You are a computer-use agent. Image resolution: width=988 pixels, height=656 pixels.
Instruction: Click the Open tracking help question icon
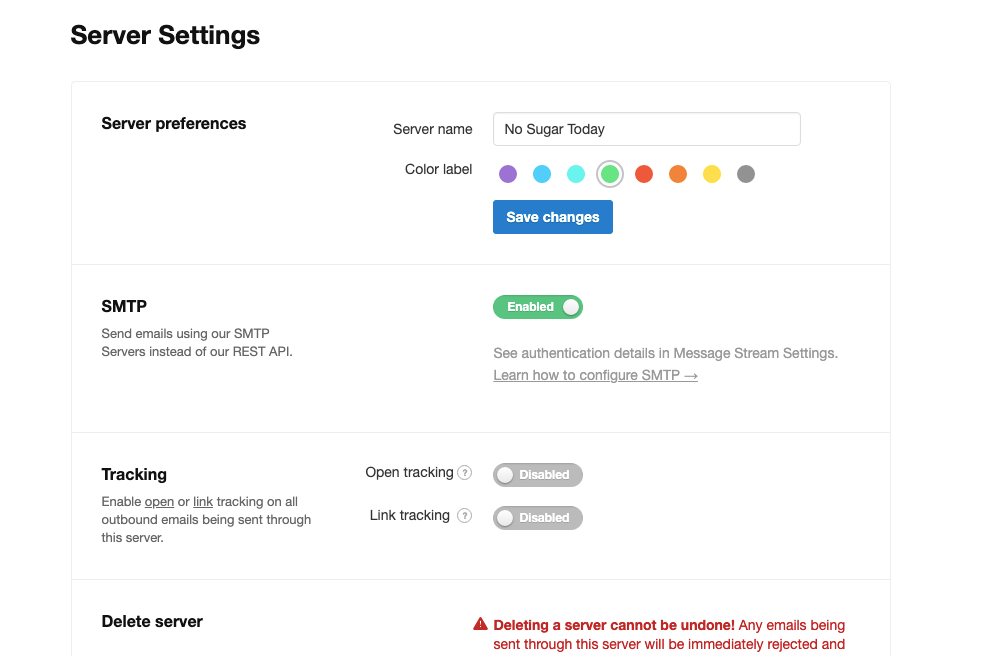tap(464, 473)
